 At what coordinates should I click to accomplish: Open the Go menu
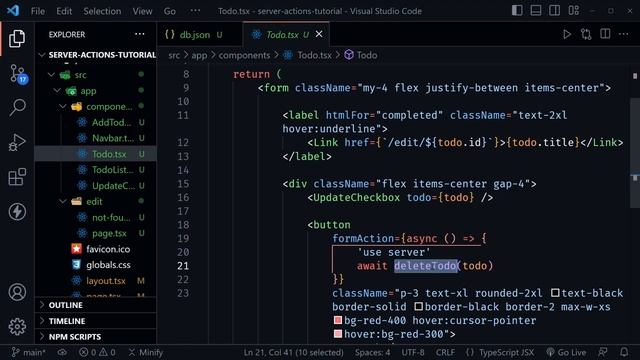[170, 11]
